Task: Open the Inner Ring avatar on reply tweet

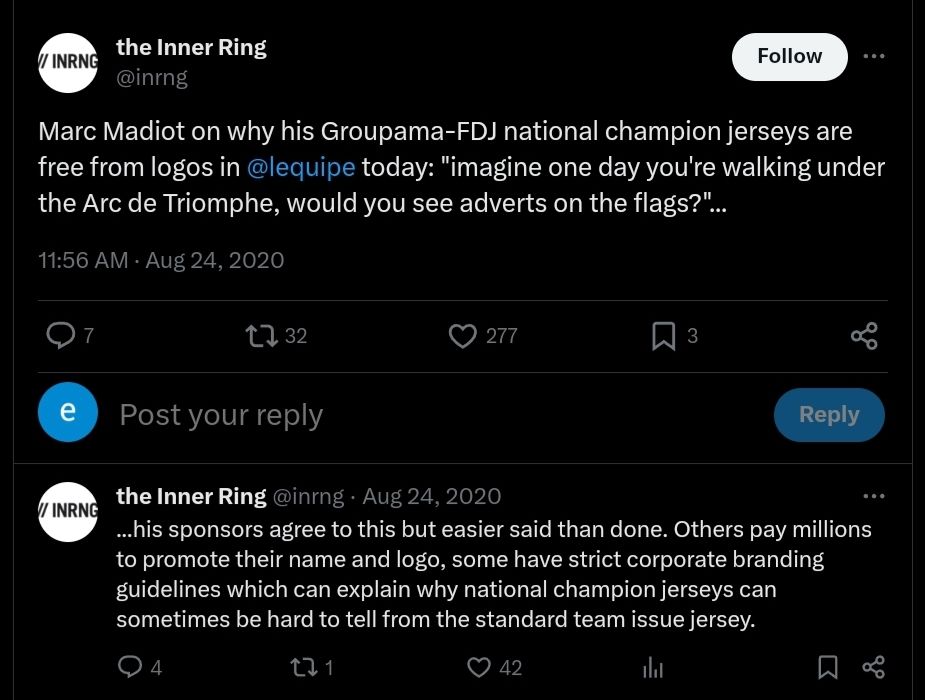Action: (68, 511)
